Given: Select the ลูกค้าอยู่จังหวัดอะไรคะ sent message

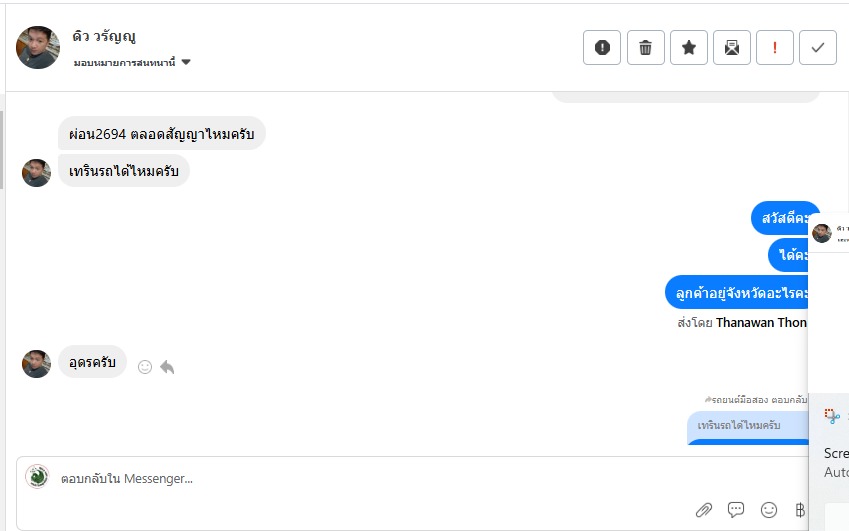Looking at the screenshot, I should coord(737,292).
